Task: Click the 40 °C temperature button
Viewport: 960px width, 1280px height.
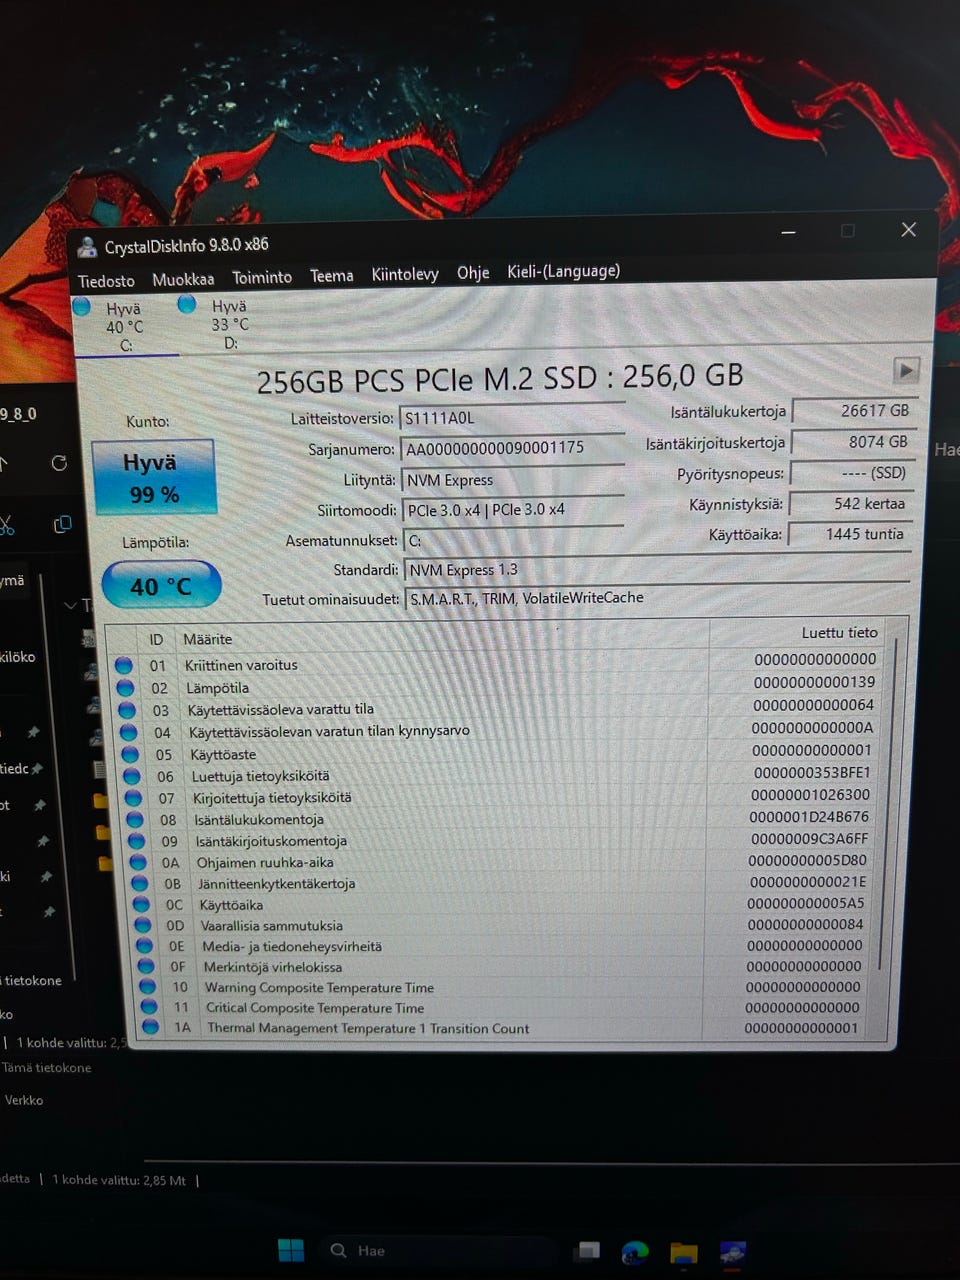Action: [x=160, y=586]
